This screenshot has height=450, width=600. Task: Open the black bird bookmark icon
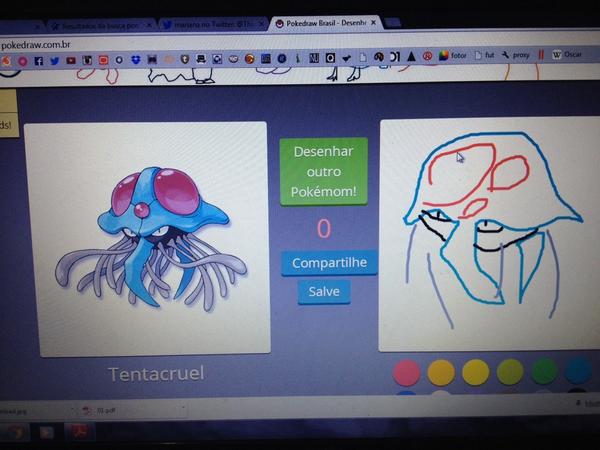(347, 58)
